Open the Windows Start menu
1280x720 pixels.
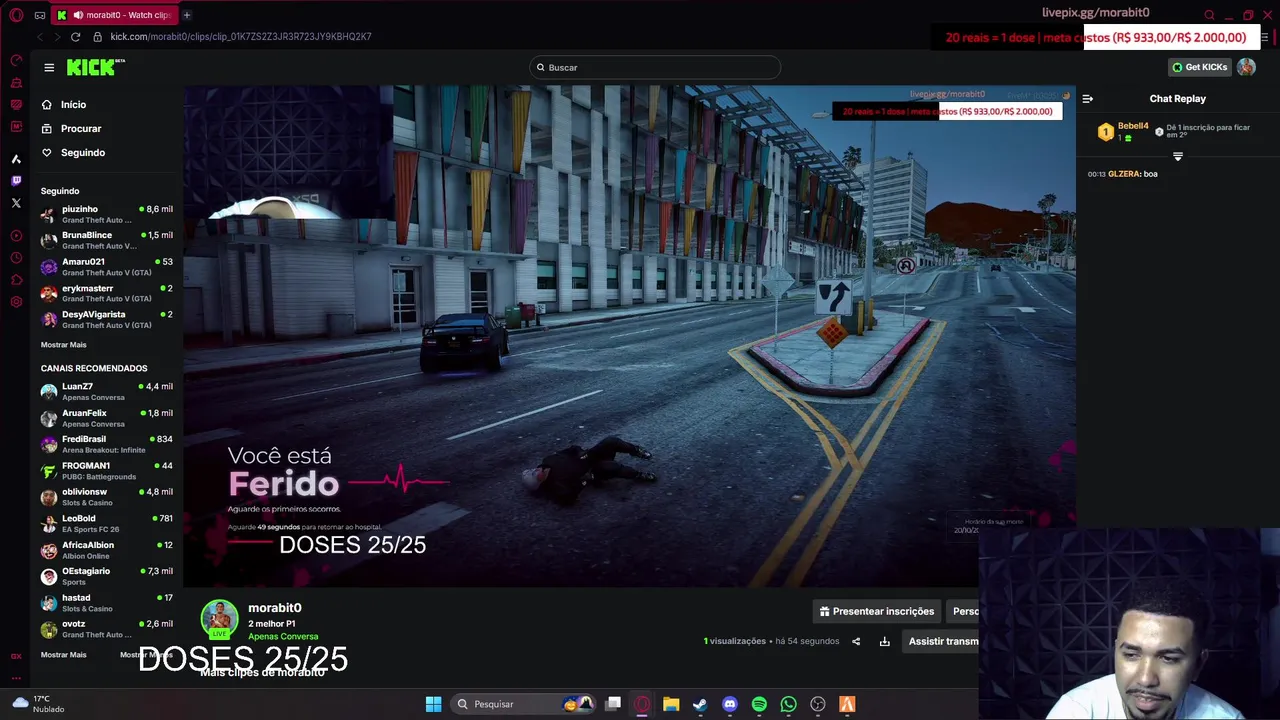point(433,704)
